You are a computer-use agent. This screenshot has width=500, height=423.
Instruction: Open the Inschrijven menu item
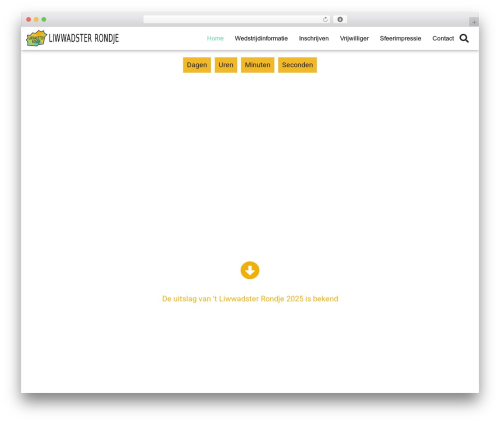click(314, 38)
